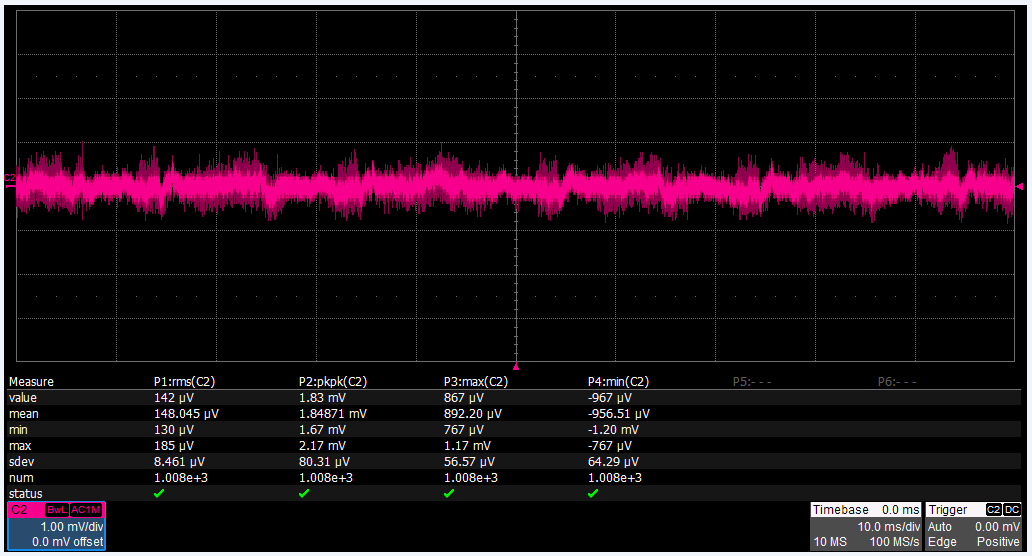Select the P1:rms(C2) measurement column header

tap(184, 382)
